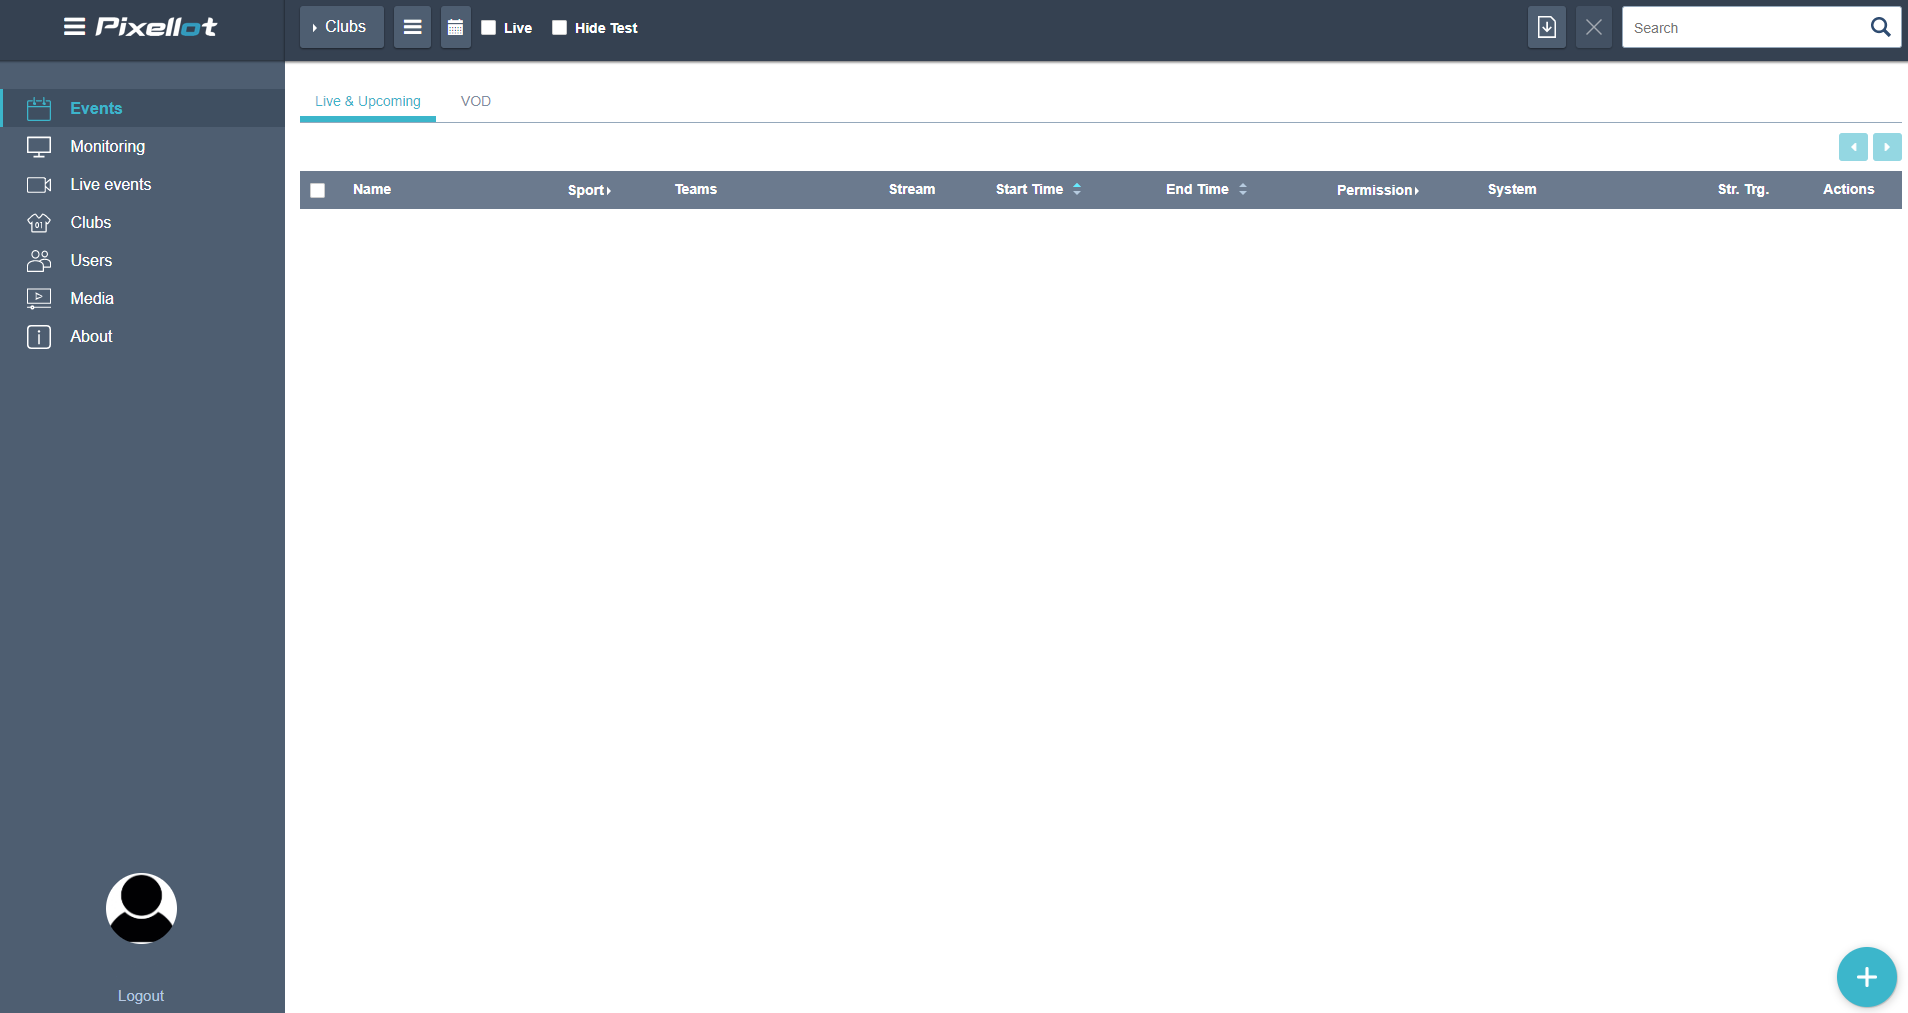
Task: Click the Logout link
Action: click(141, 996)
